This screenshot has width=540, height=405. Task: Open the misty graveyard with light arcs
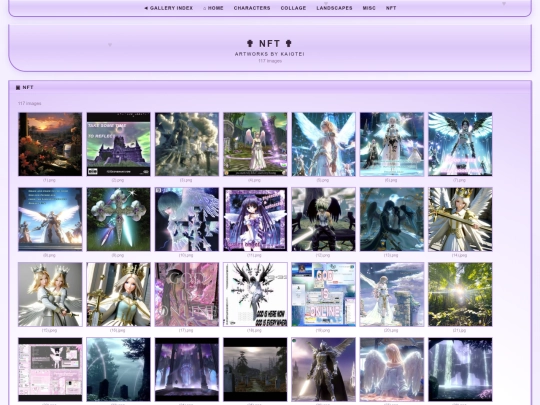coord(118,370)
